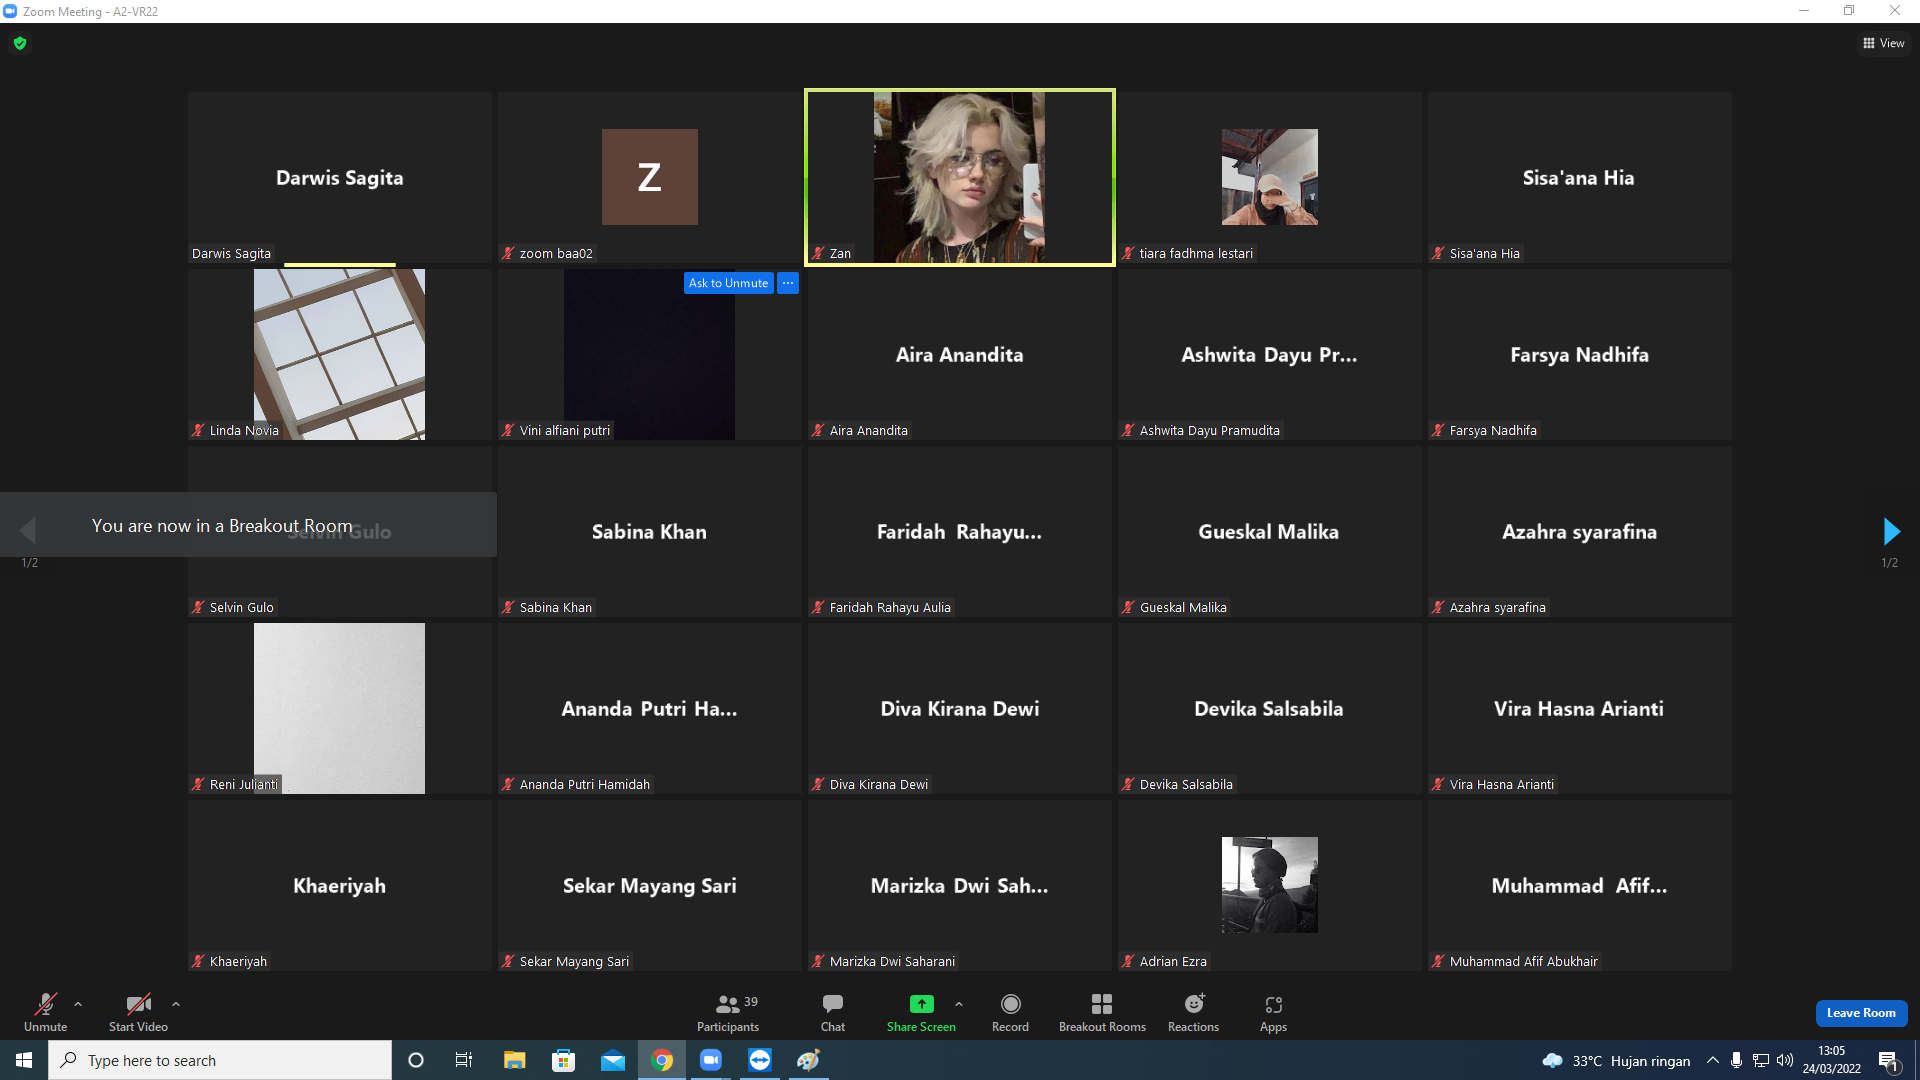Click the Marizka Dwi Saharani name label

(x=892, y=962)
